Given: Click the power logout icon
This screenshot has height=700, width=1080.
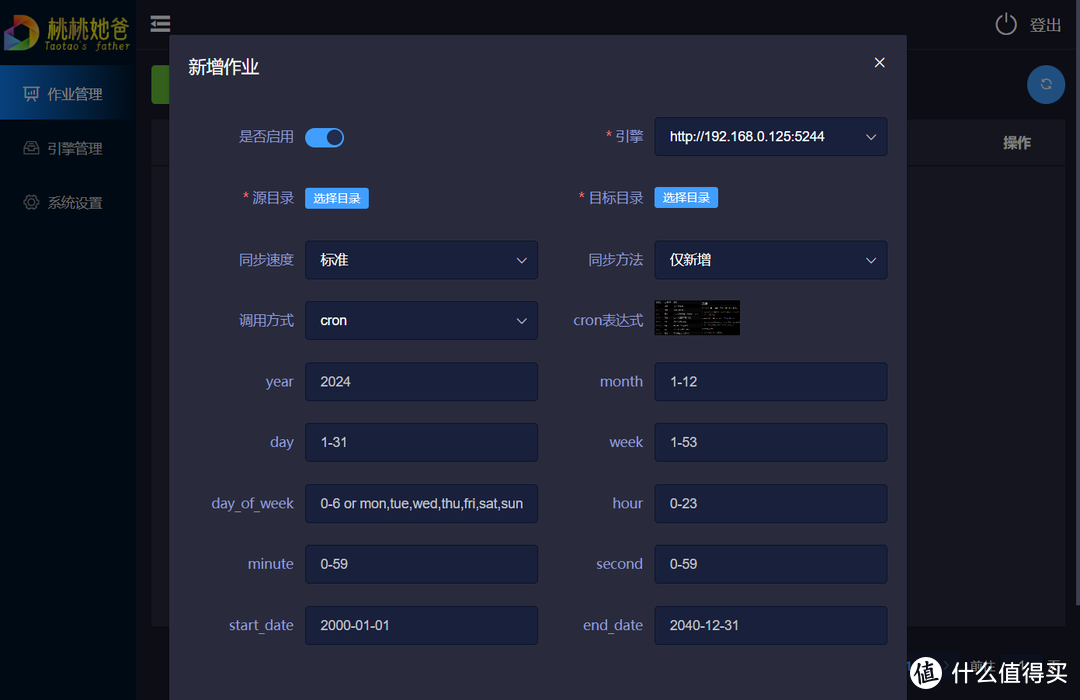Looking at the screenshot, I should pyautogui.click(x=1006, y=25).
